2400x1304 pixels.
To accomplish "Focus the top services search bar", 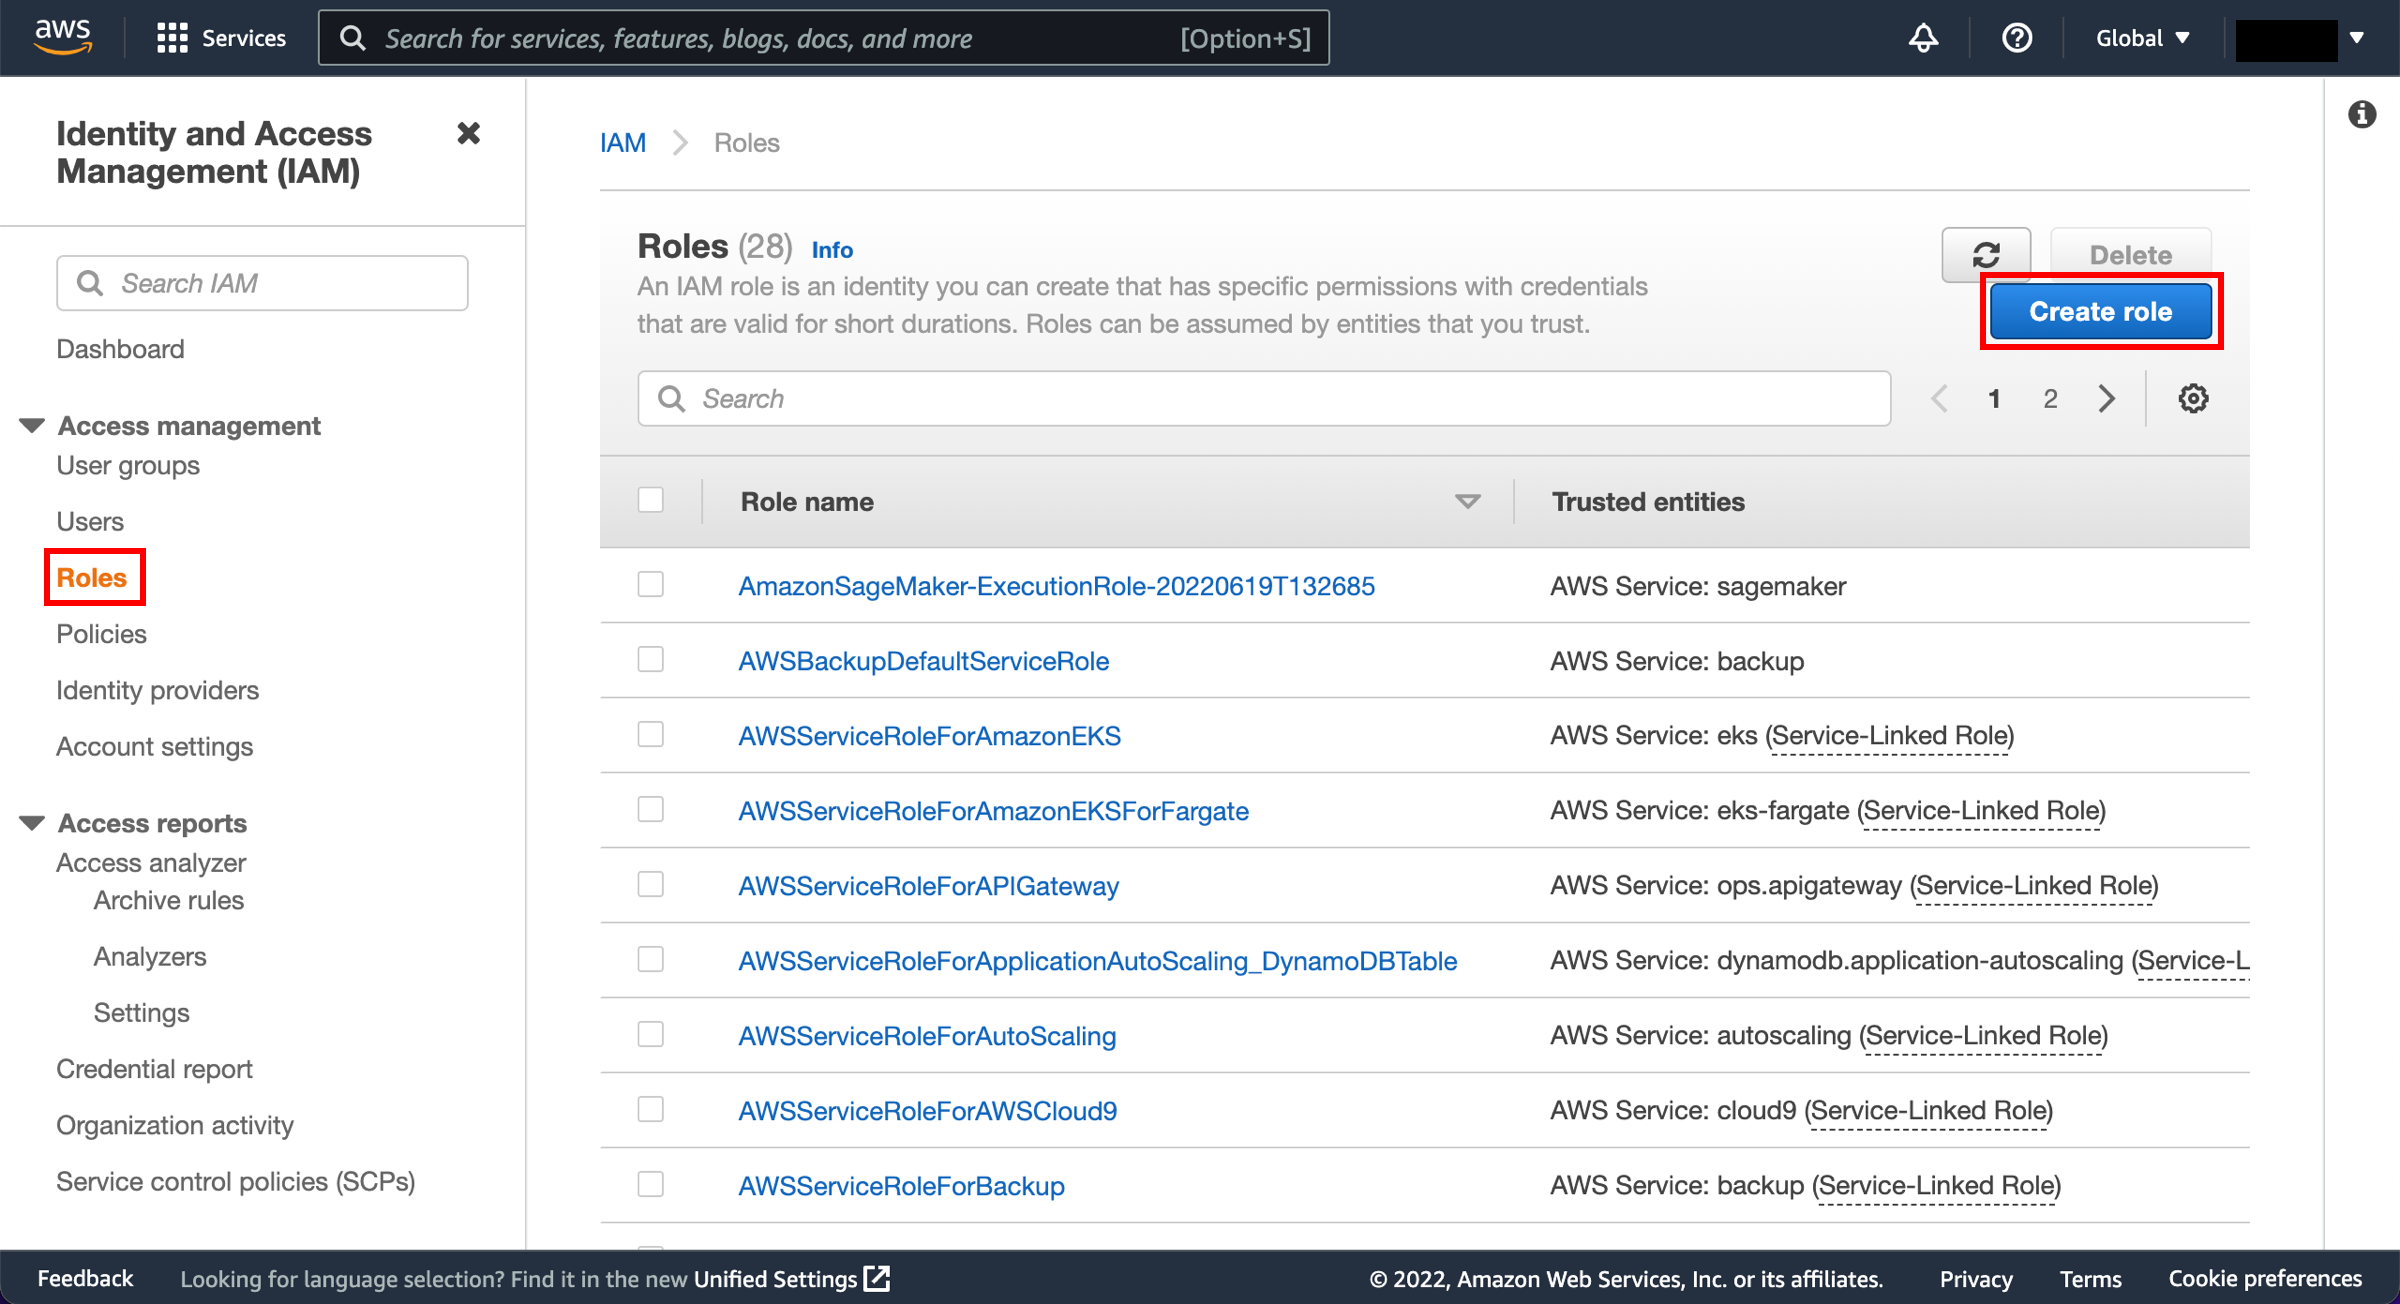I will coord(824,38).
